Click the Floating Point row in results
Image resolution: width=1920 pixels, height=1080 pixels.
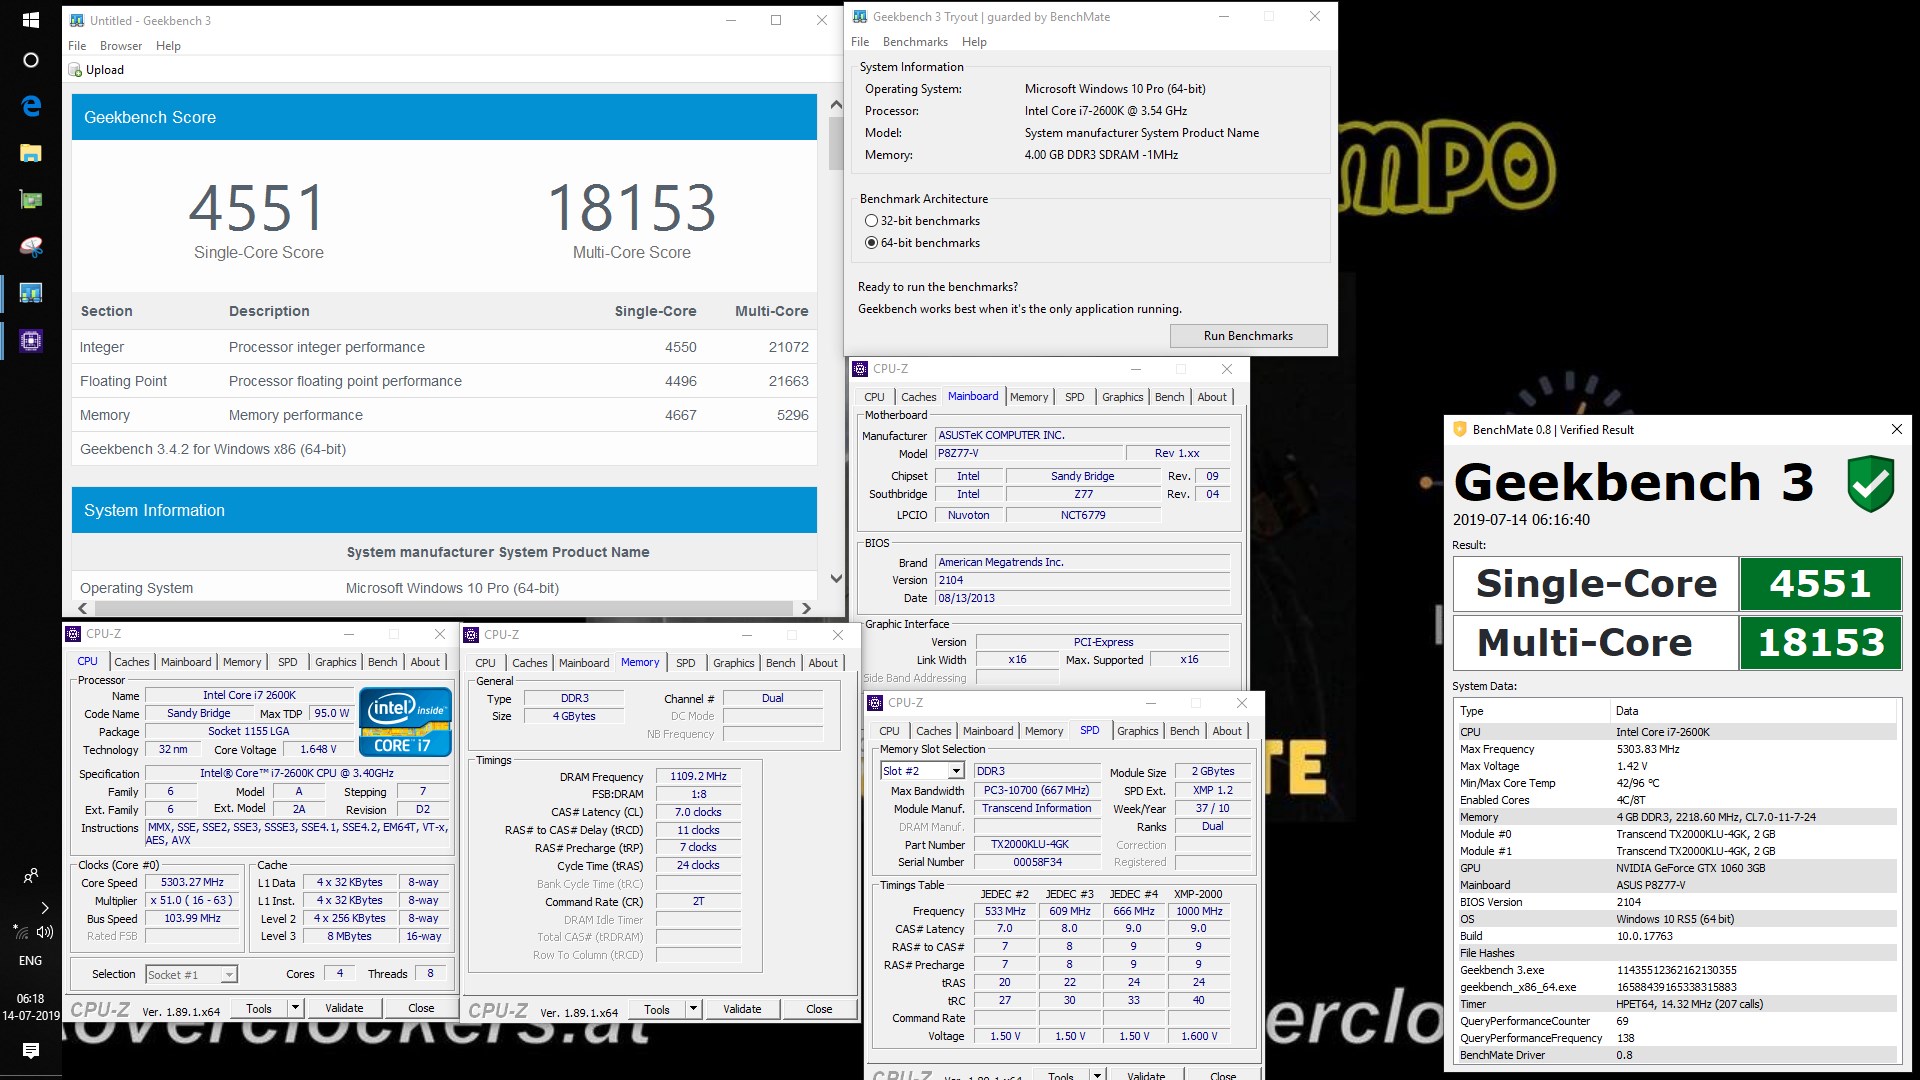(x=444, y=381)
